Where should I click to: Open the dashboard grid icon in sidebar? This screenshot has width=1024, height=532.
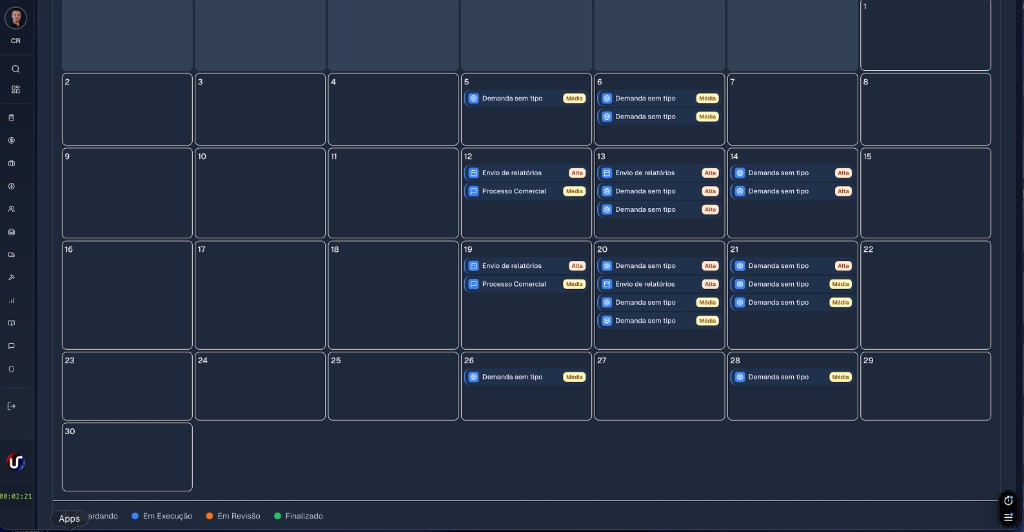pos(16,89)
